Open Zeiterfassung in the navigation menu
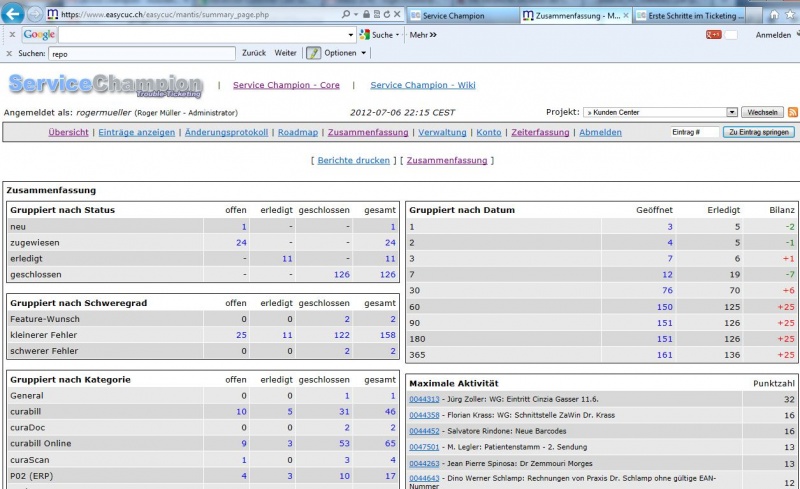 click(x=540, y=132)
